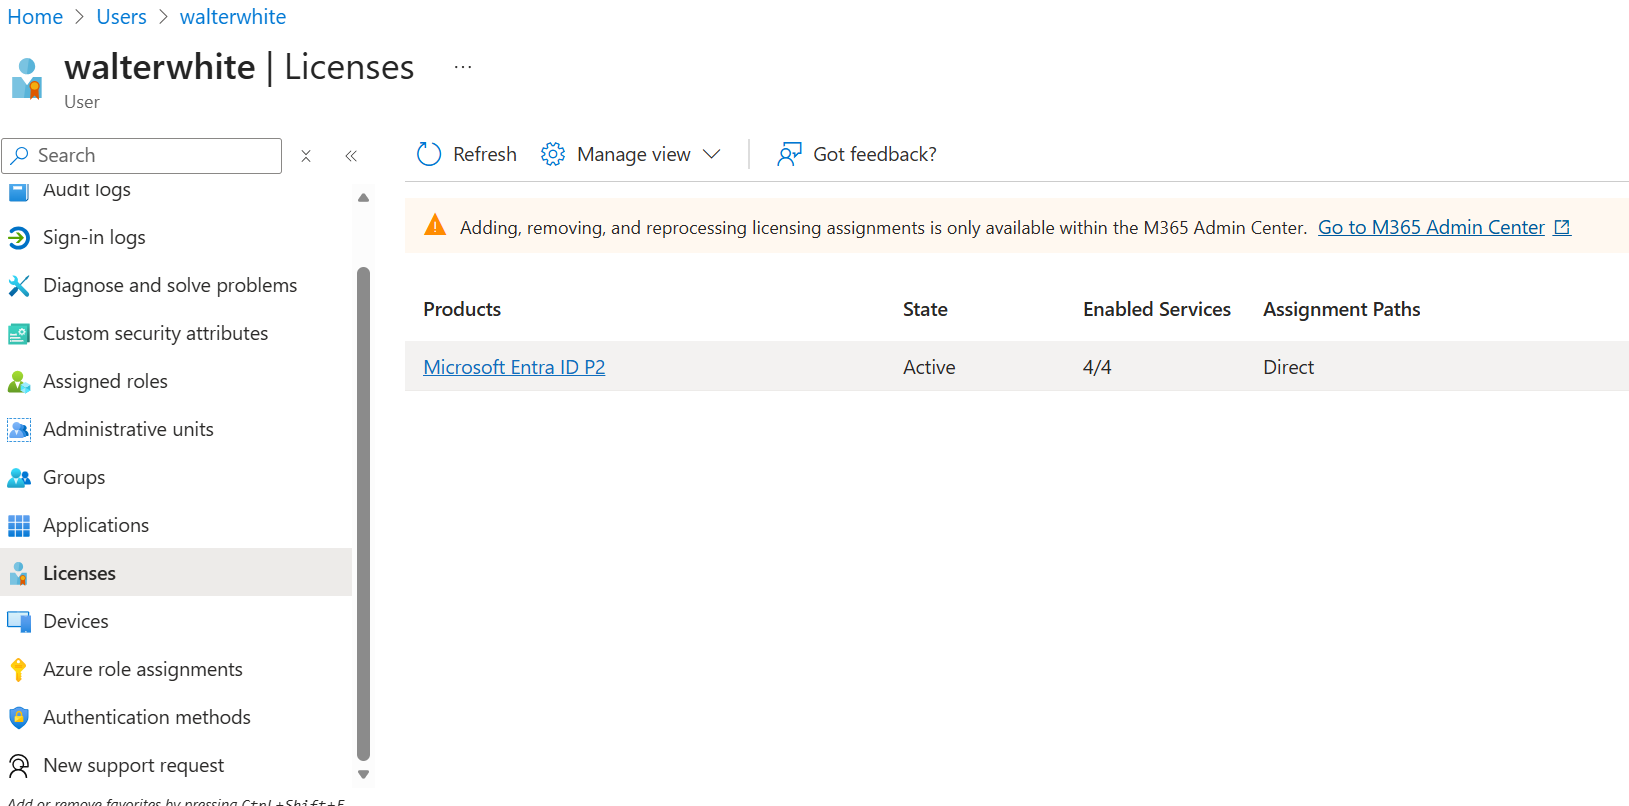Navigate to Users in the breadcrumb
The height and width of the screenshot is (806, 1629).
[x=121, y=17]
